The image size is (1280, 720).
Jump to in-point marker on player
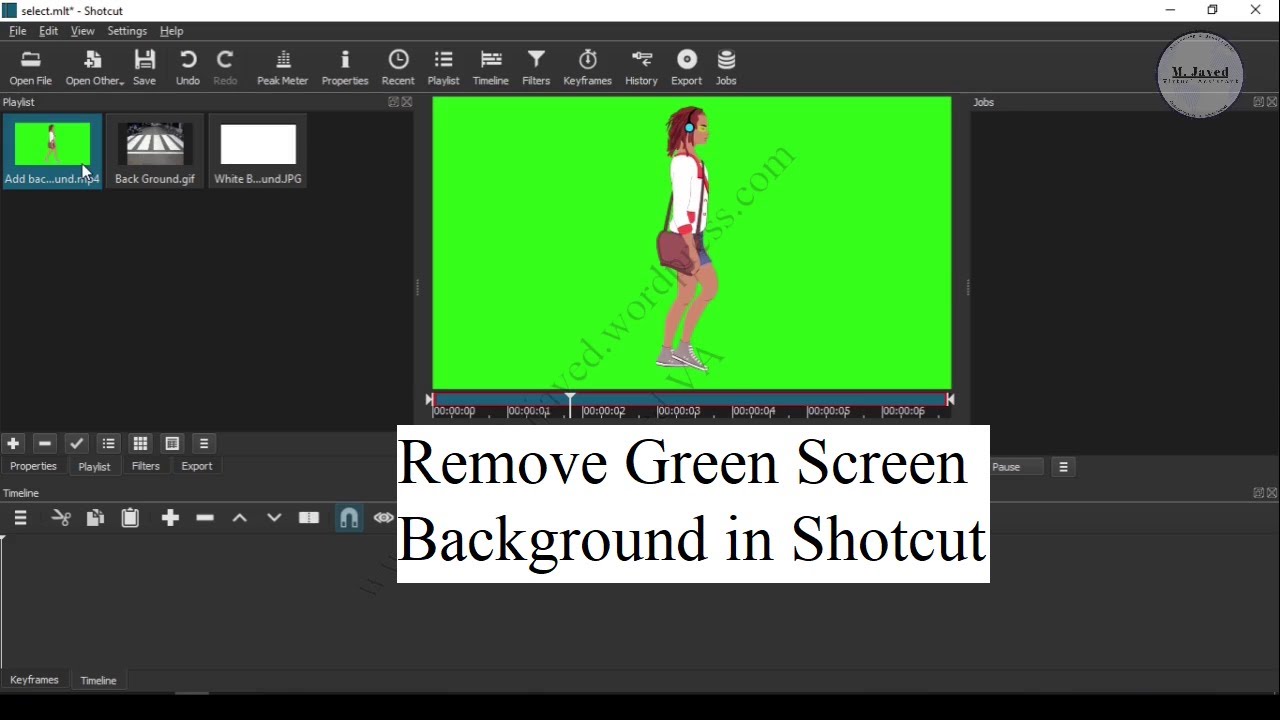430,400
